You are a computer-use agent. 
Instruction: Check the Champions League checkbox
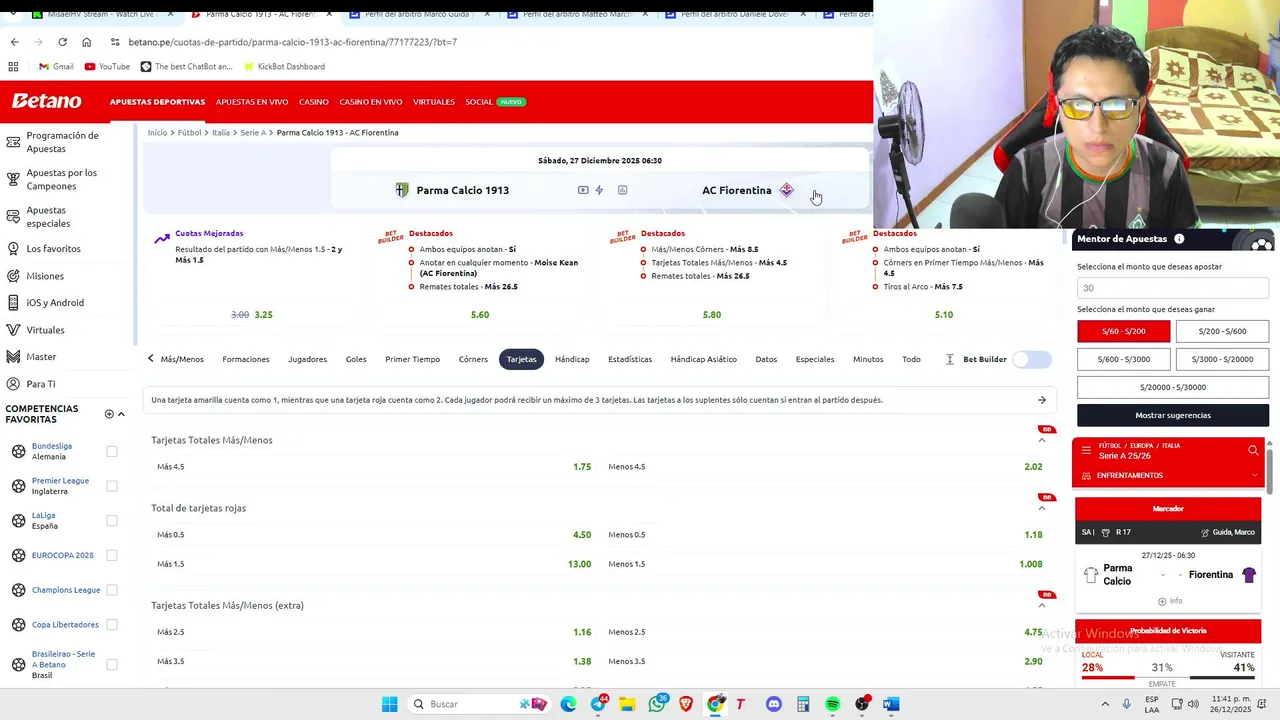click(x=112, y=590)
